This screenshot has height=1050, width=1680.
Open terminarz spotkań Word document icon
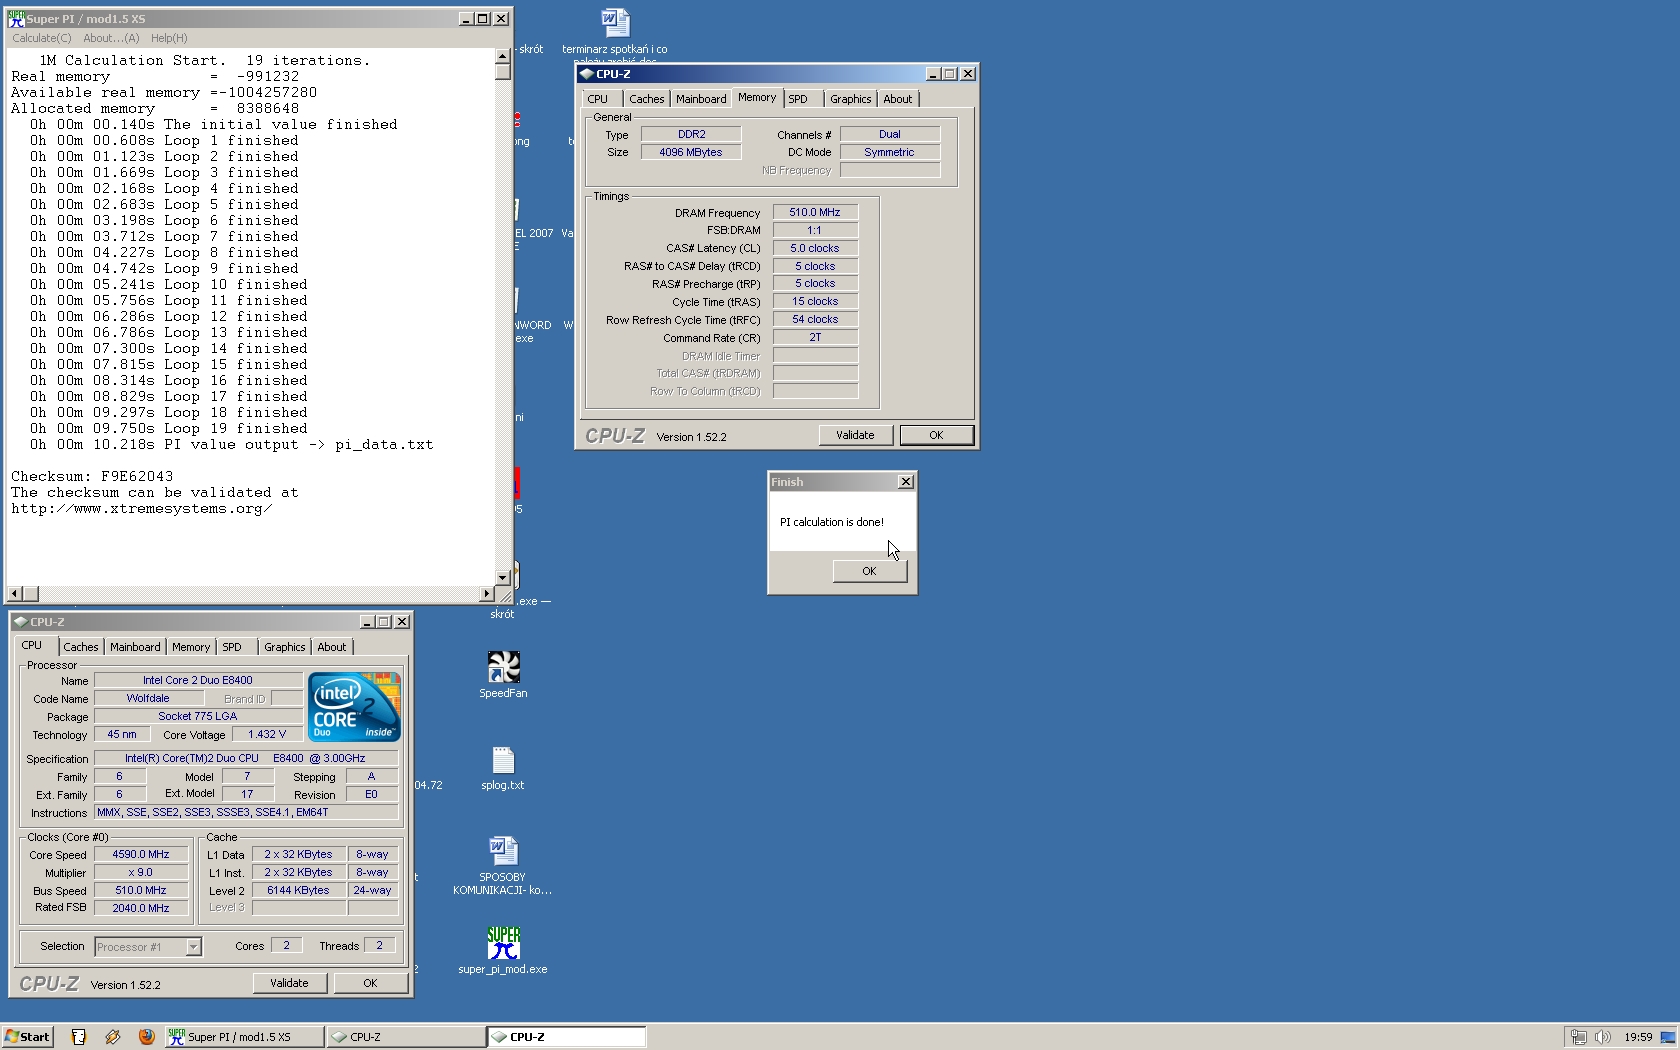coord(615,24)
